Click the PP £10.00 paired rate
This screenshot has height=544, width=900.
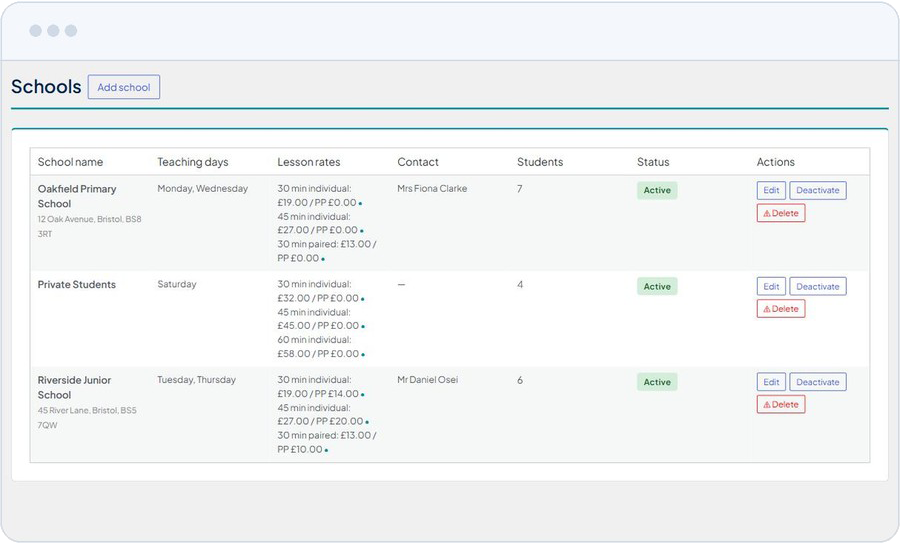tap(300, 450)
